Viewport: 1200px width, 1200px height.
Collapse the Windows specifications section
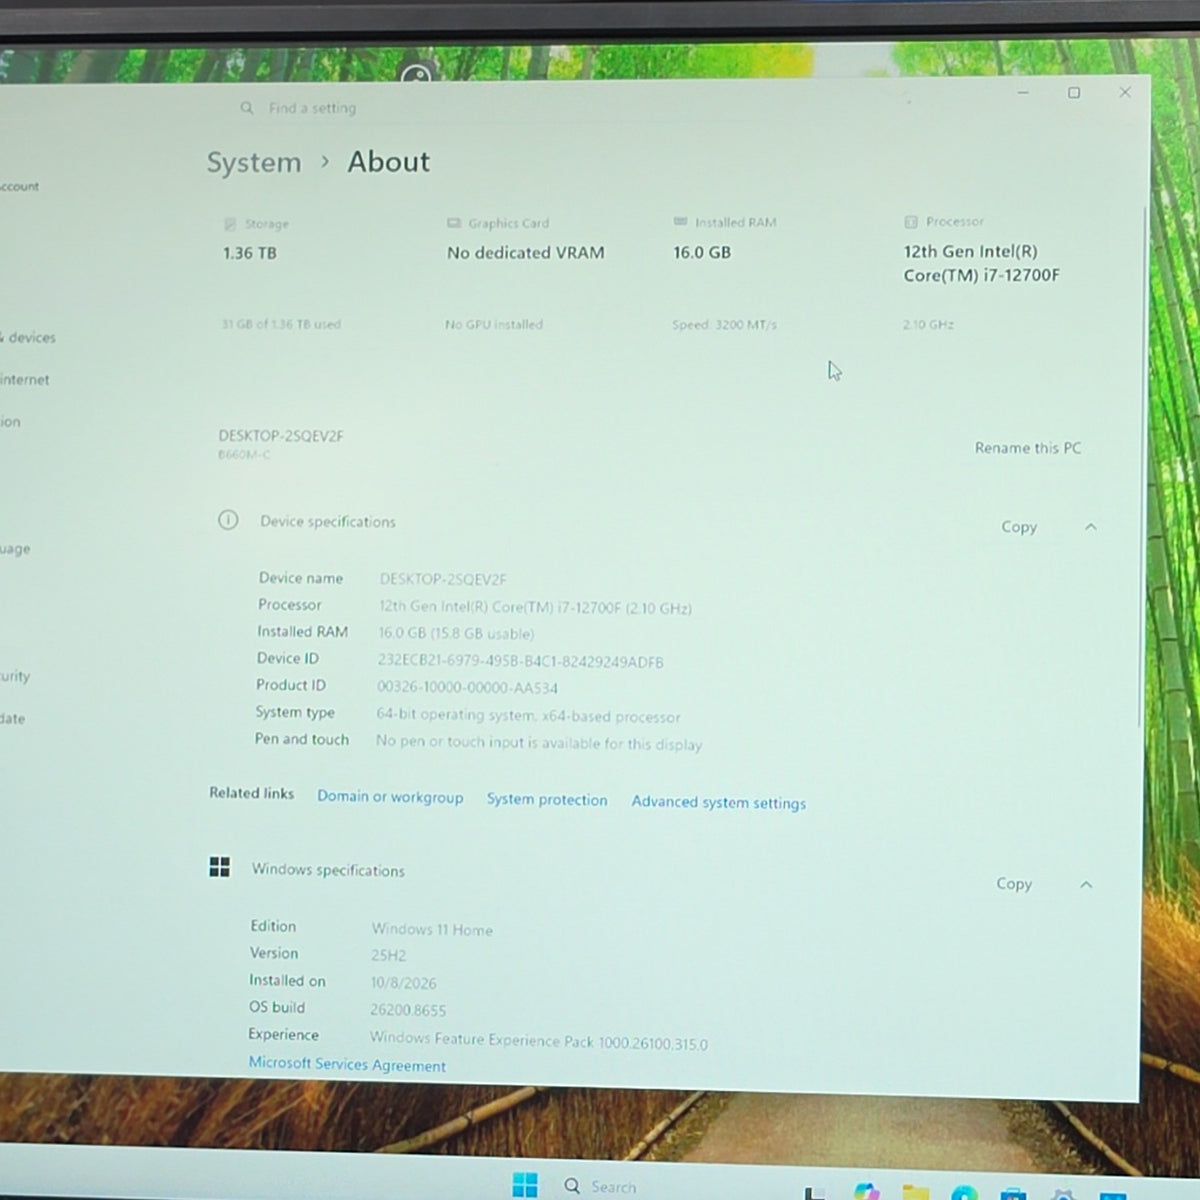(1086, 885)
